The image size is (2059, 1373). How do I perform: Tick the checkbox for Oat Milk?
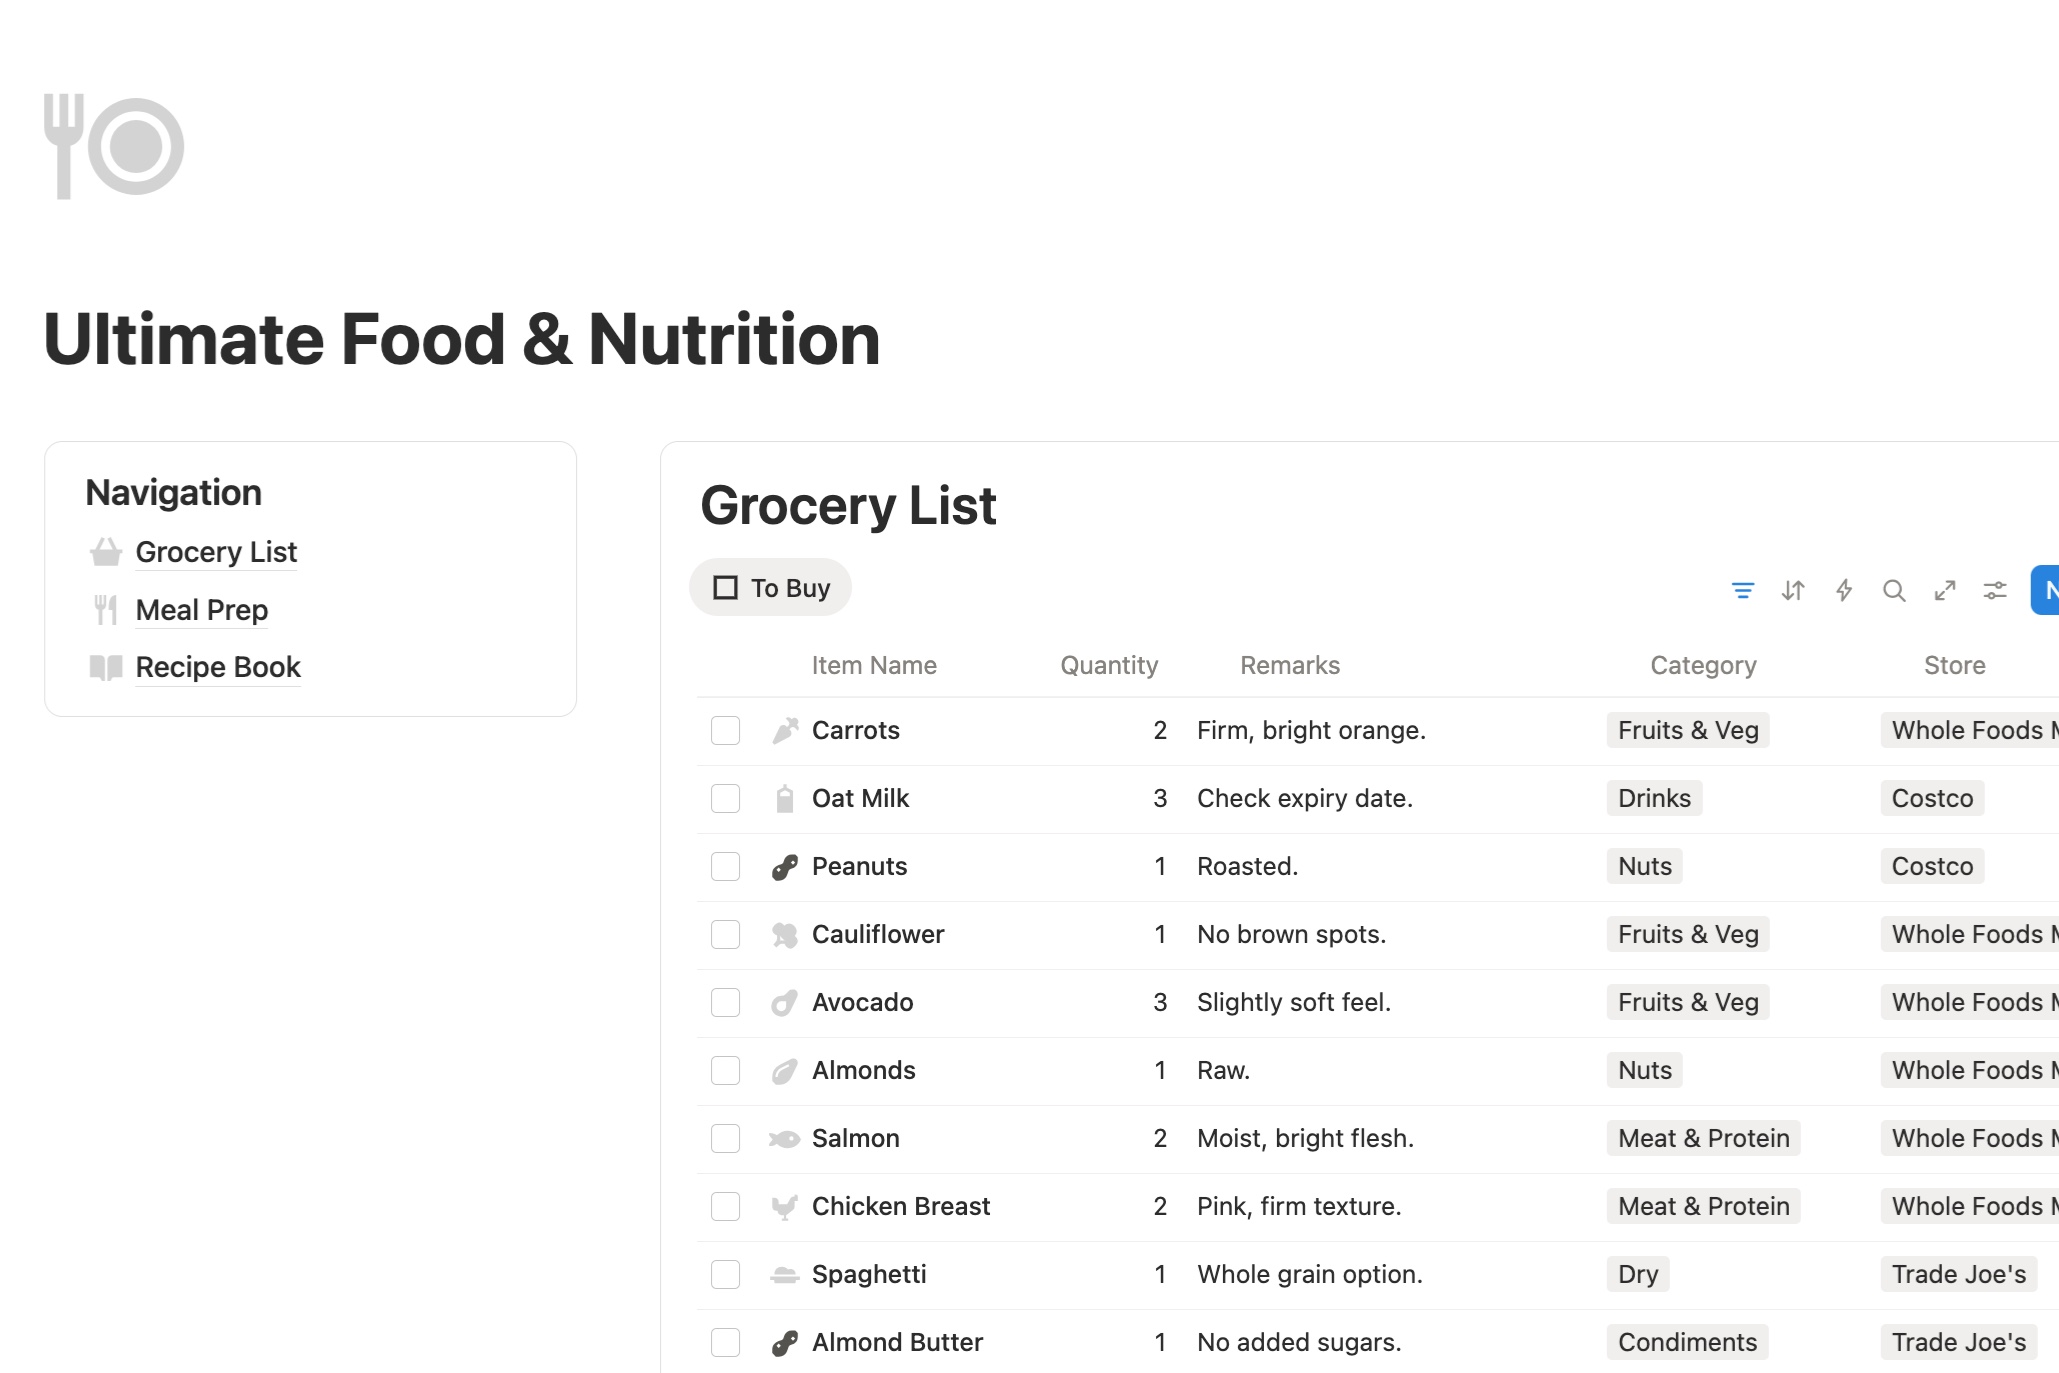725,799
